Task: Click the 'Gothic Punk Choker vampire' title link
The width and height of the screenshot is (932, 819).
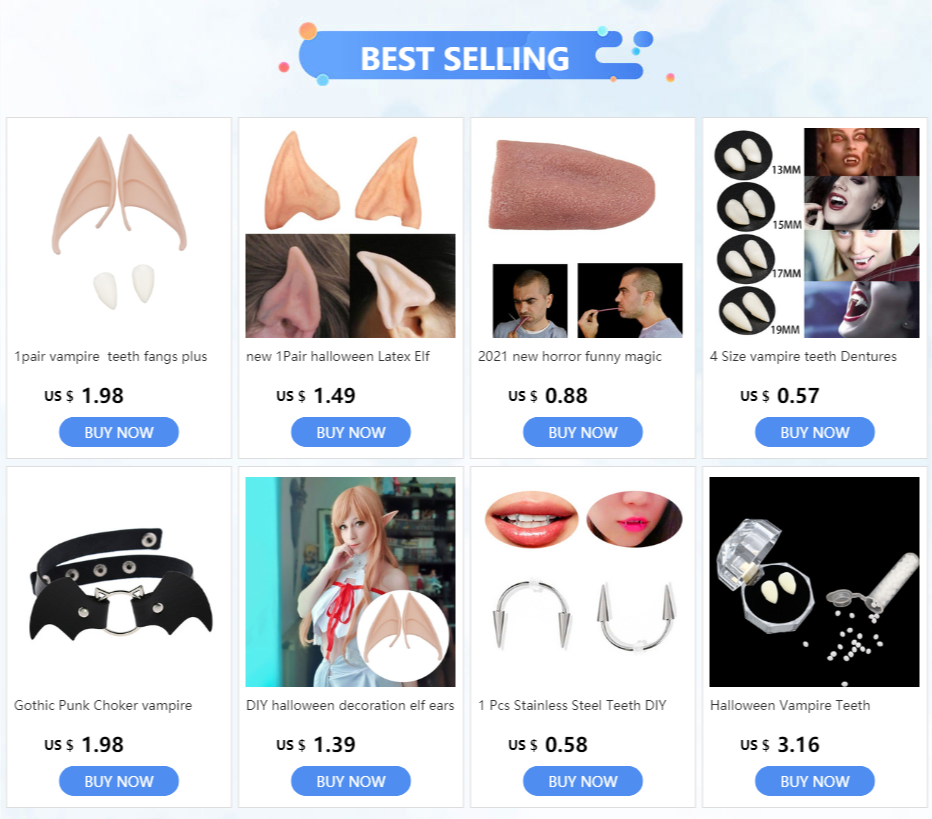Action: 103,705
